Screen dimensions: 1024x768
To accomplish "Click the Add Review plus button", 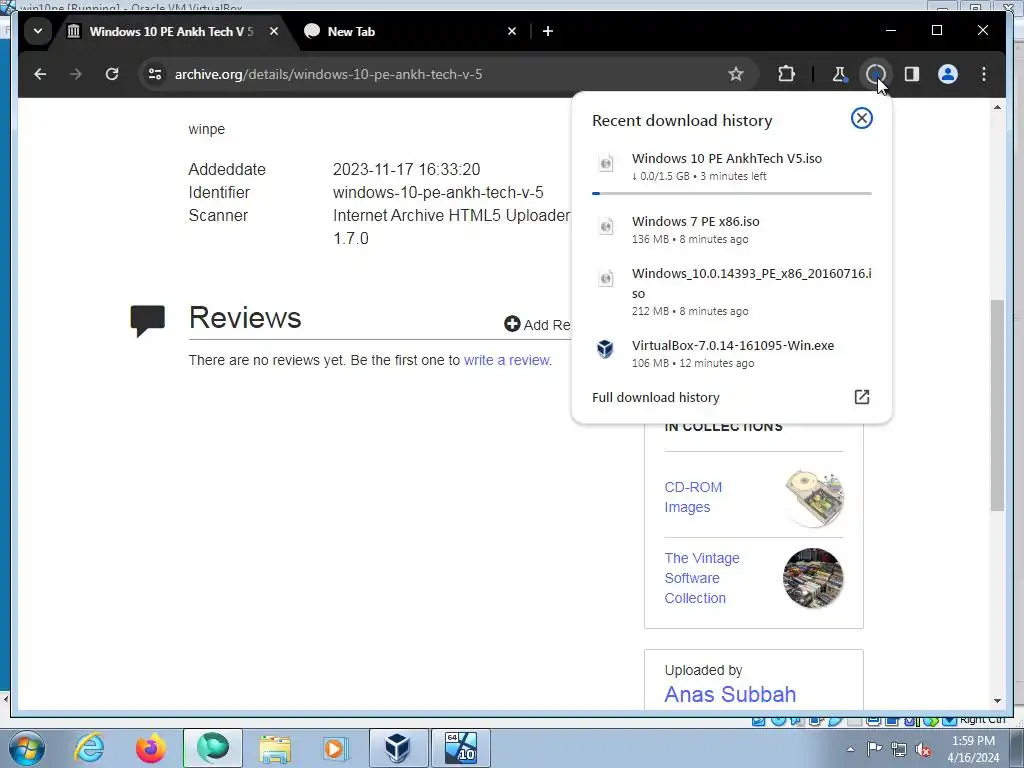I will [512, 324].
